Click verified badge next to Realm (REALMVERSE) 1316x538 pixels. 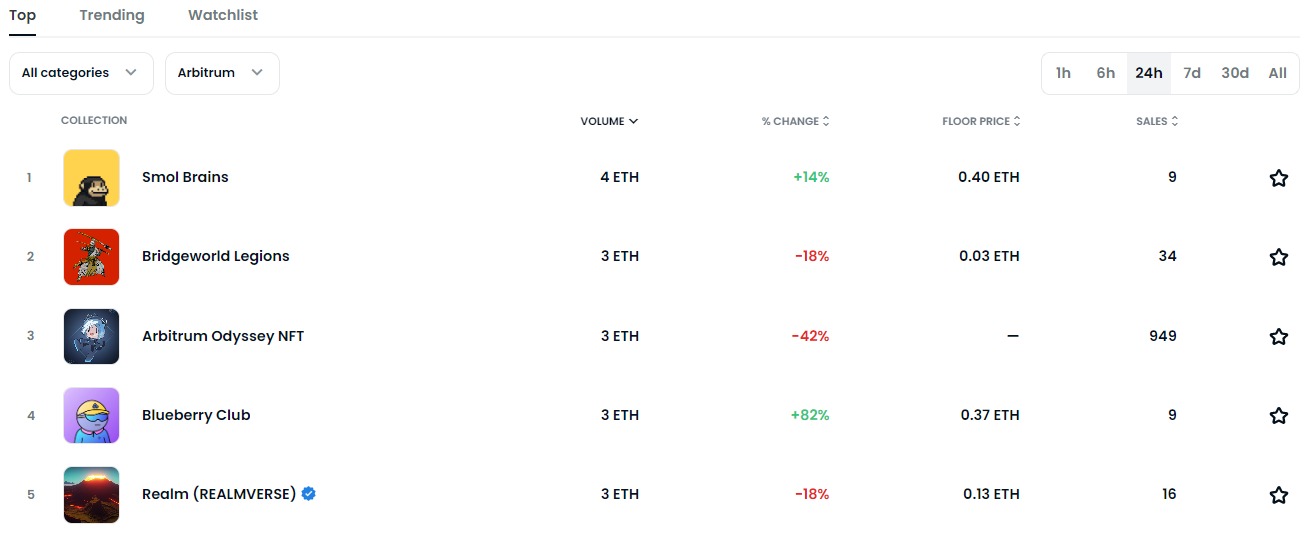pyautogui.click(x=309, y=494)
